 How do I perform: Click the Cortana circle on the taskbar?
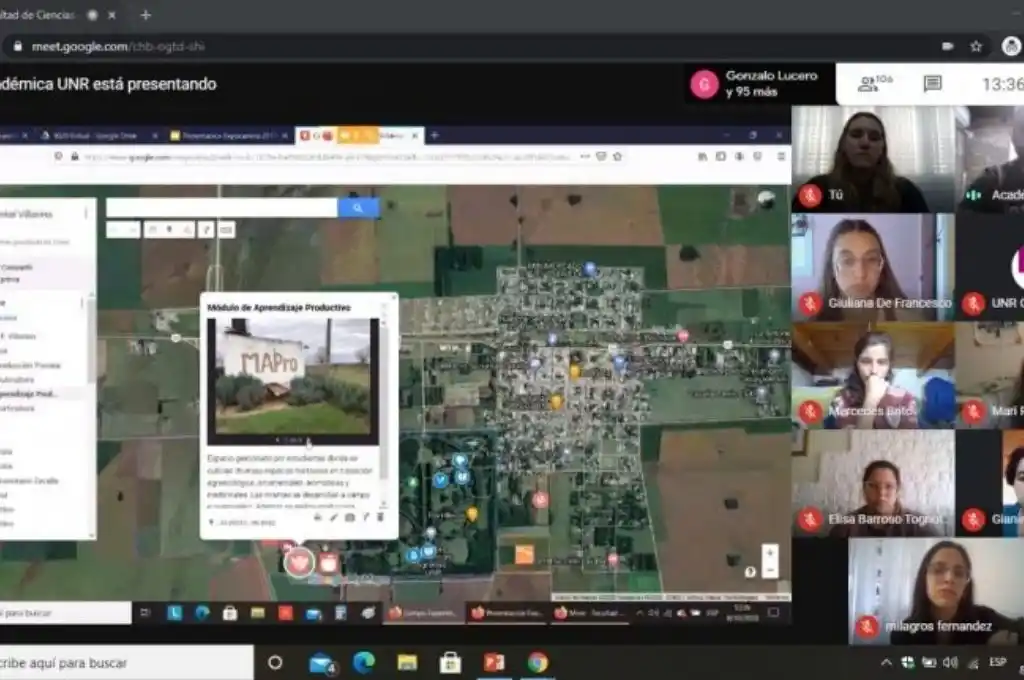click(x=275, y=662)
